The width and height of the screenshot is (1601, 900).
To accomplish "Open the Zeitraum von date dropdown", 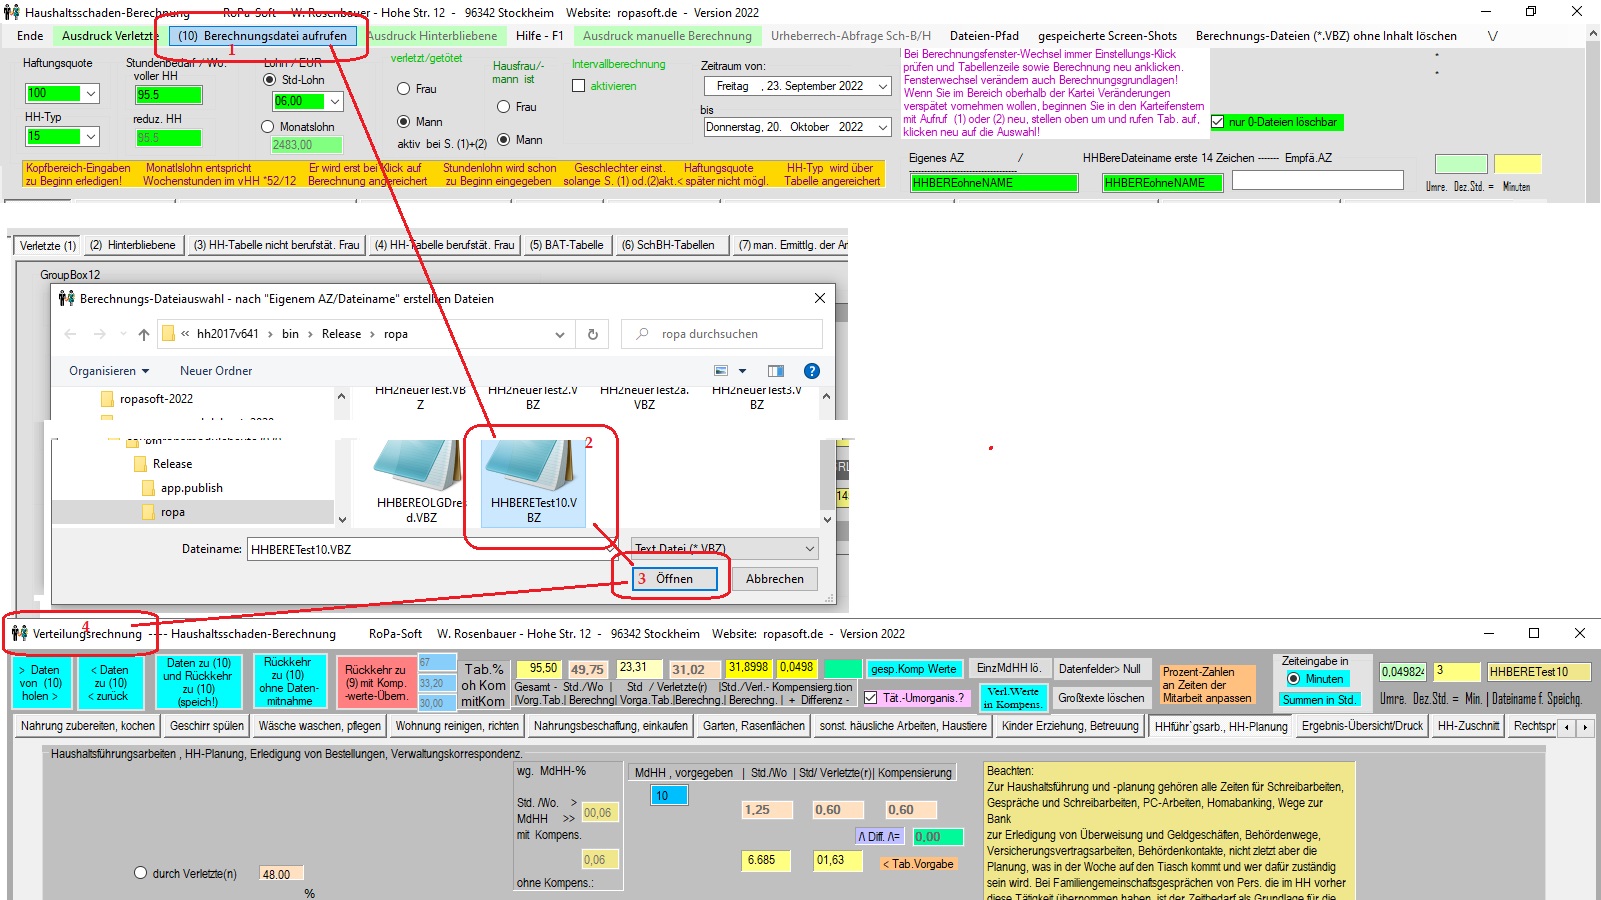I will pyautogui.click(x=882, y=87).
